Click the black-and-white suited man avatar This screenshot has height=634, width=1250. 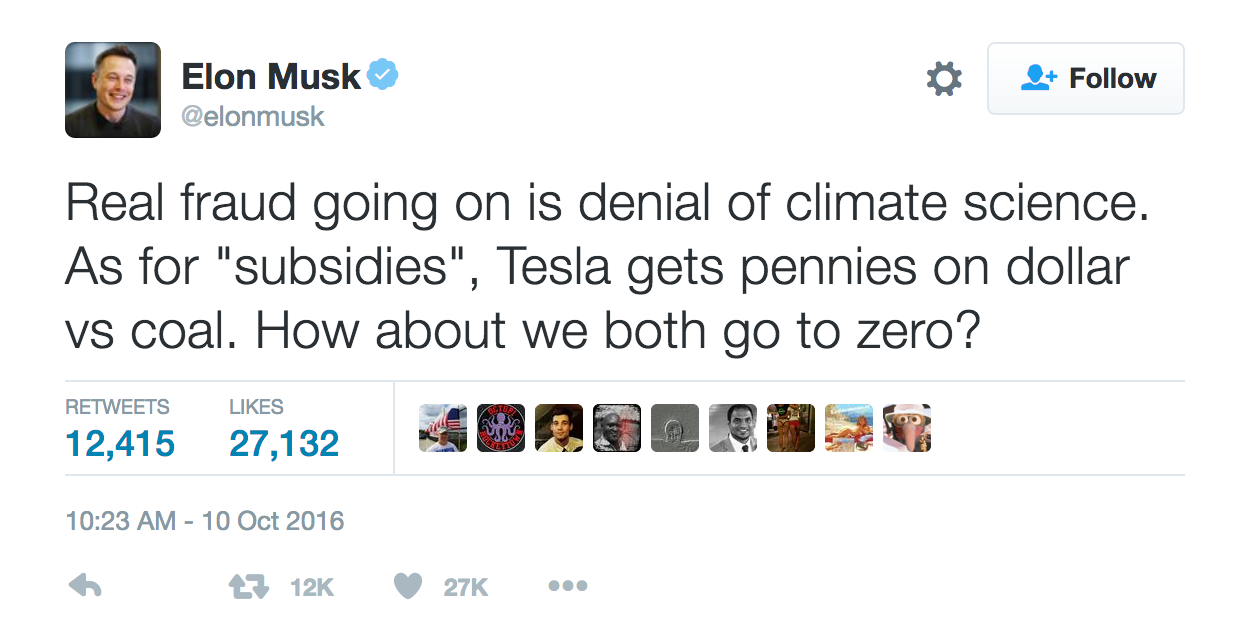point(733,428)
